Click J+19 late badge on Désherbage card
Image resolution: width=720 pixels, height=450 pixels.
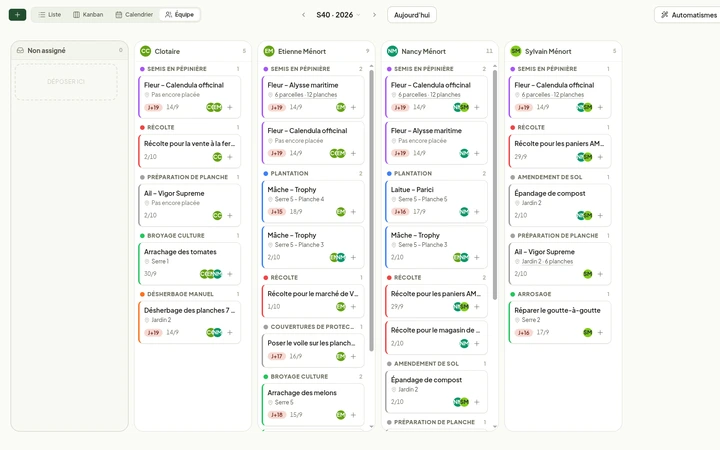153,332
